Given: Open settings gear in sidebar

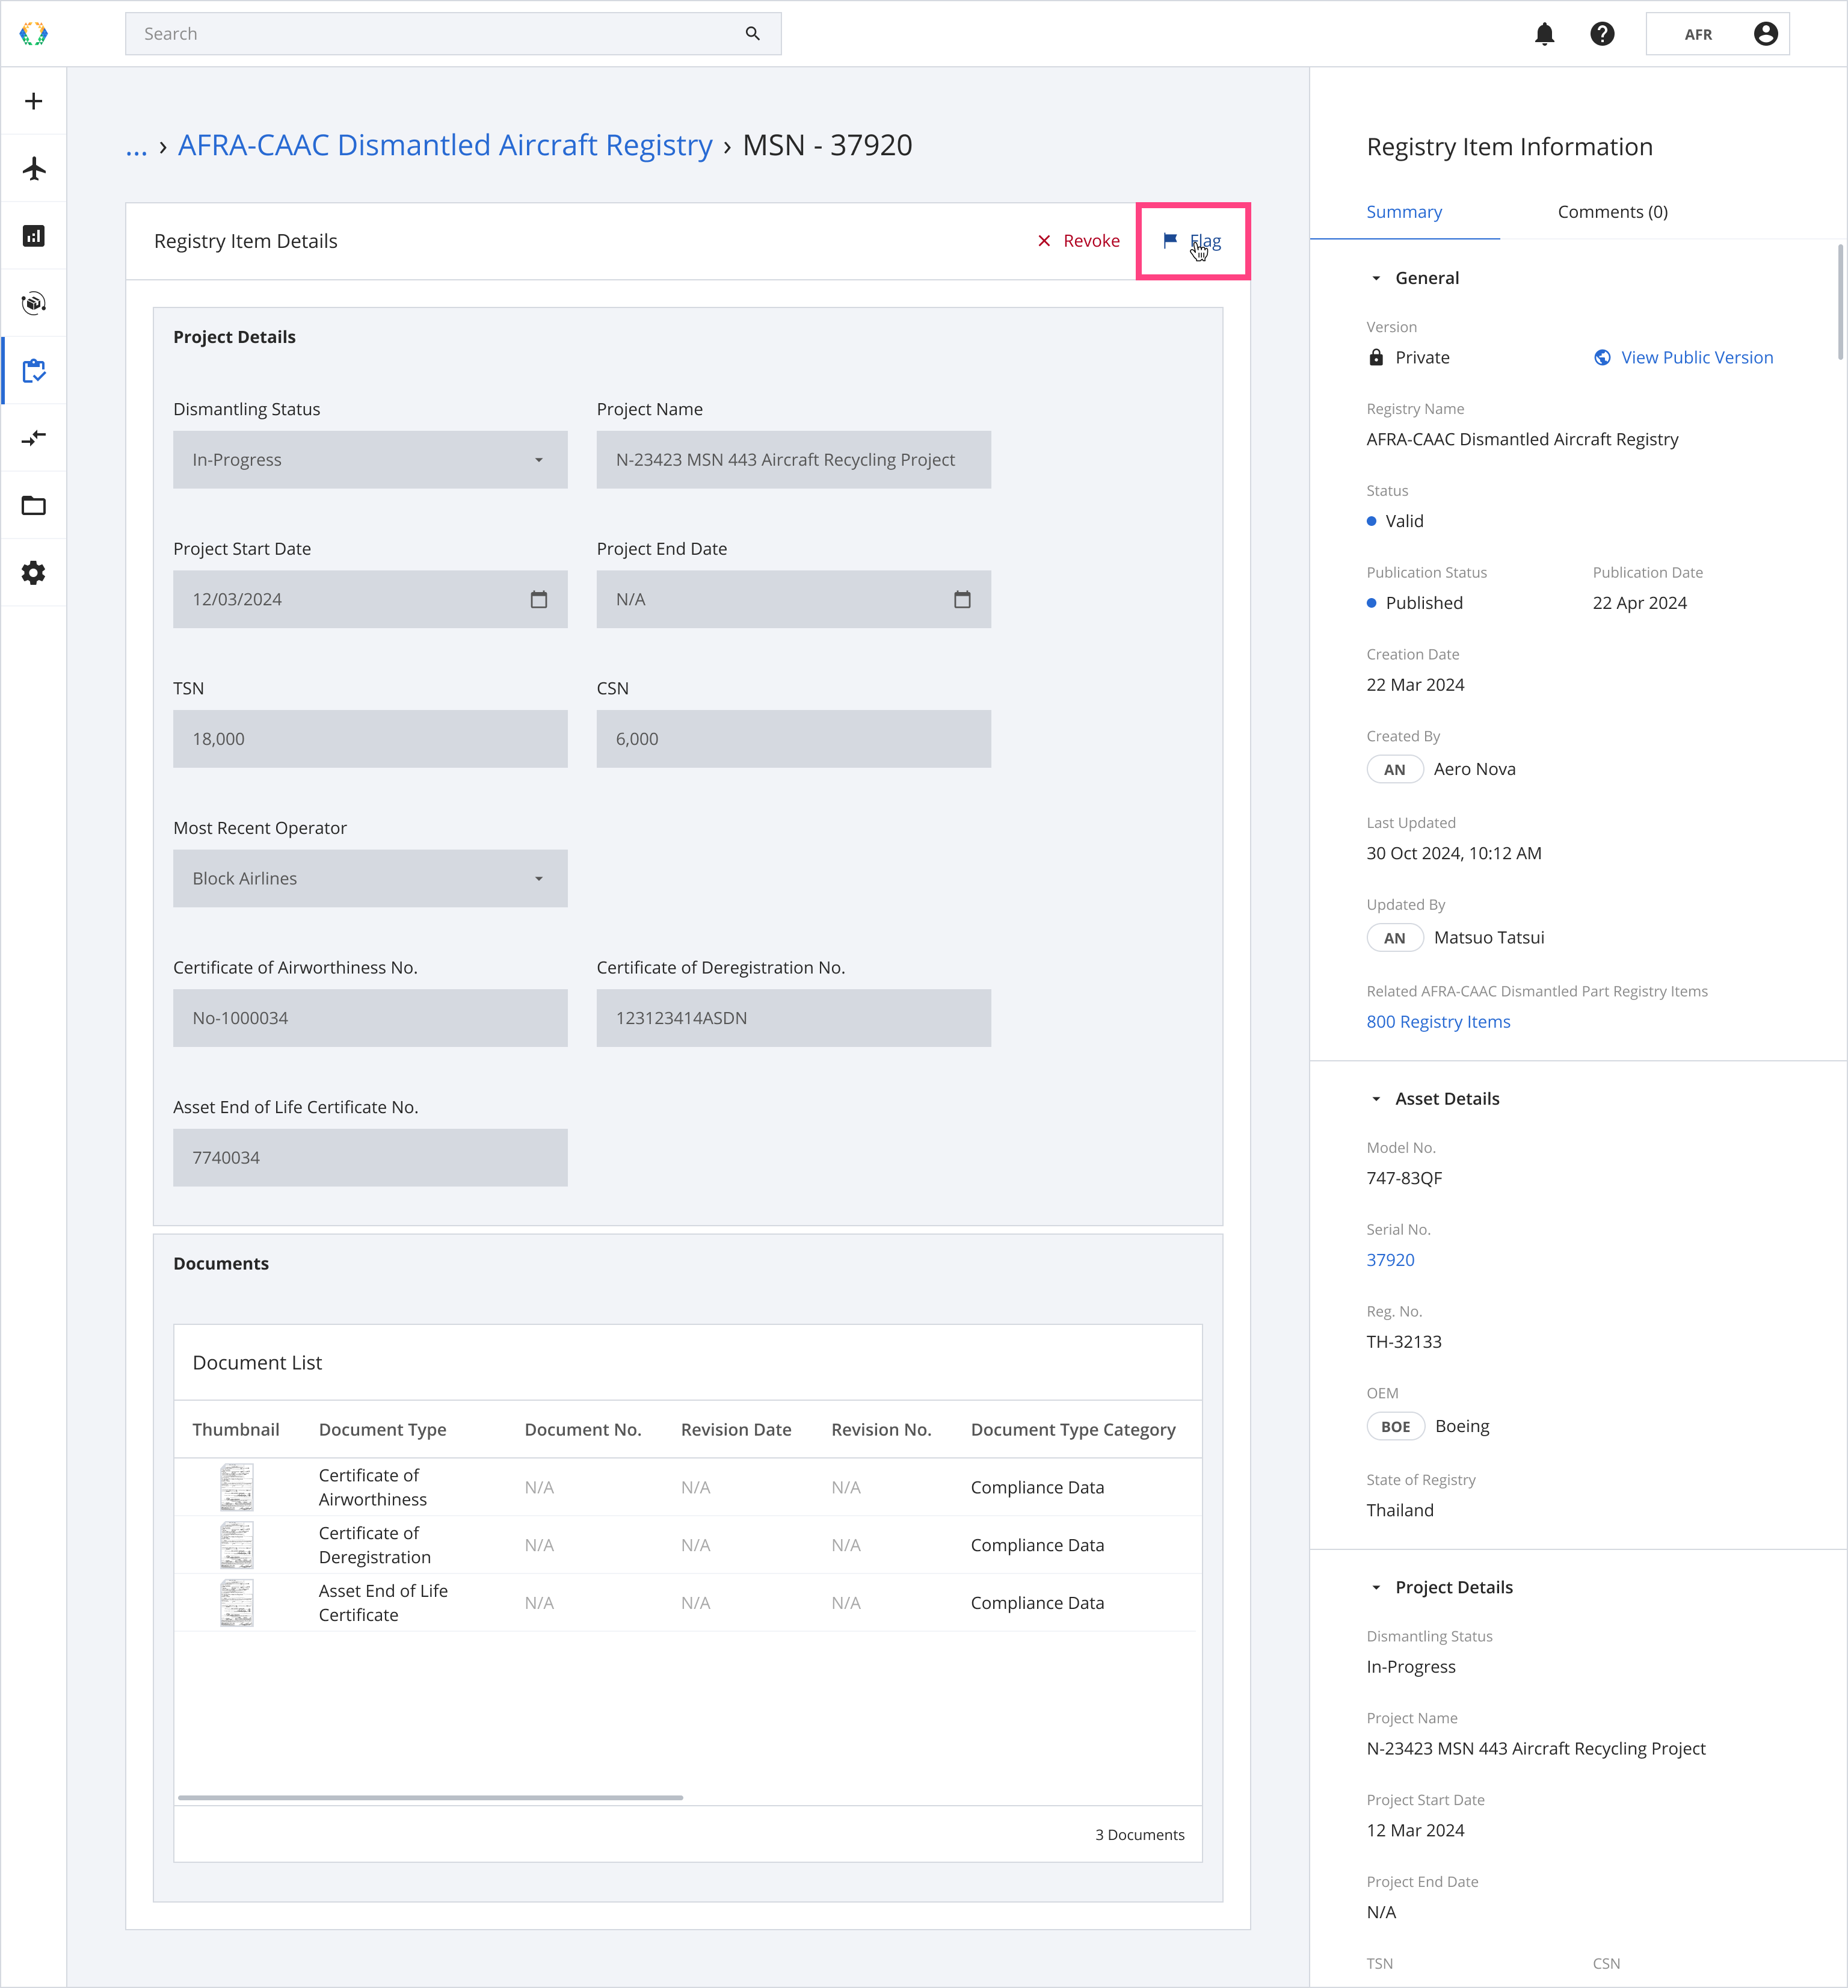Looking at the screenshot, I should [x=34, y=573].
